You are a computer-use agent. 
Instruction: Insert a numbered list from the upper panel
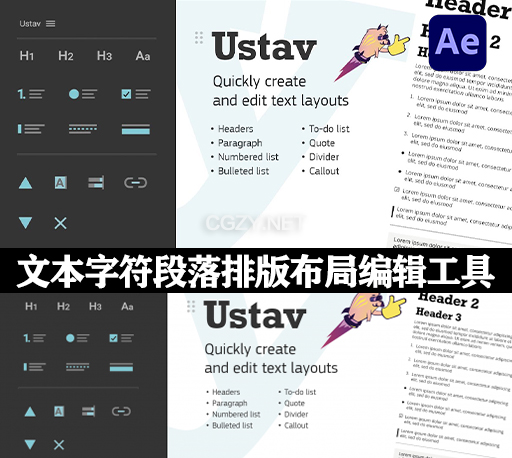click(x=31, y=94)
